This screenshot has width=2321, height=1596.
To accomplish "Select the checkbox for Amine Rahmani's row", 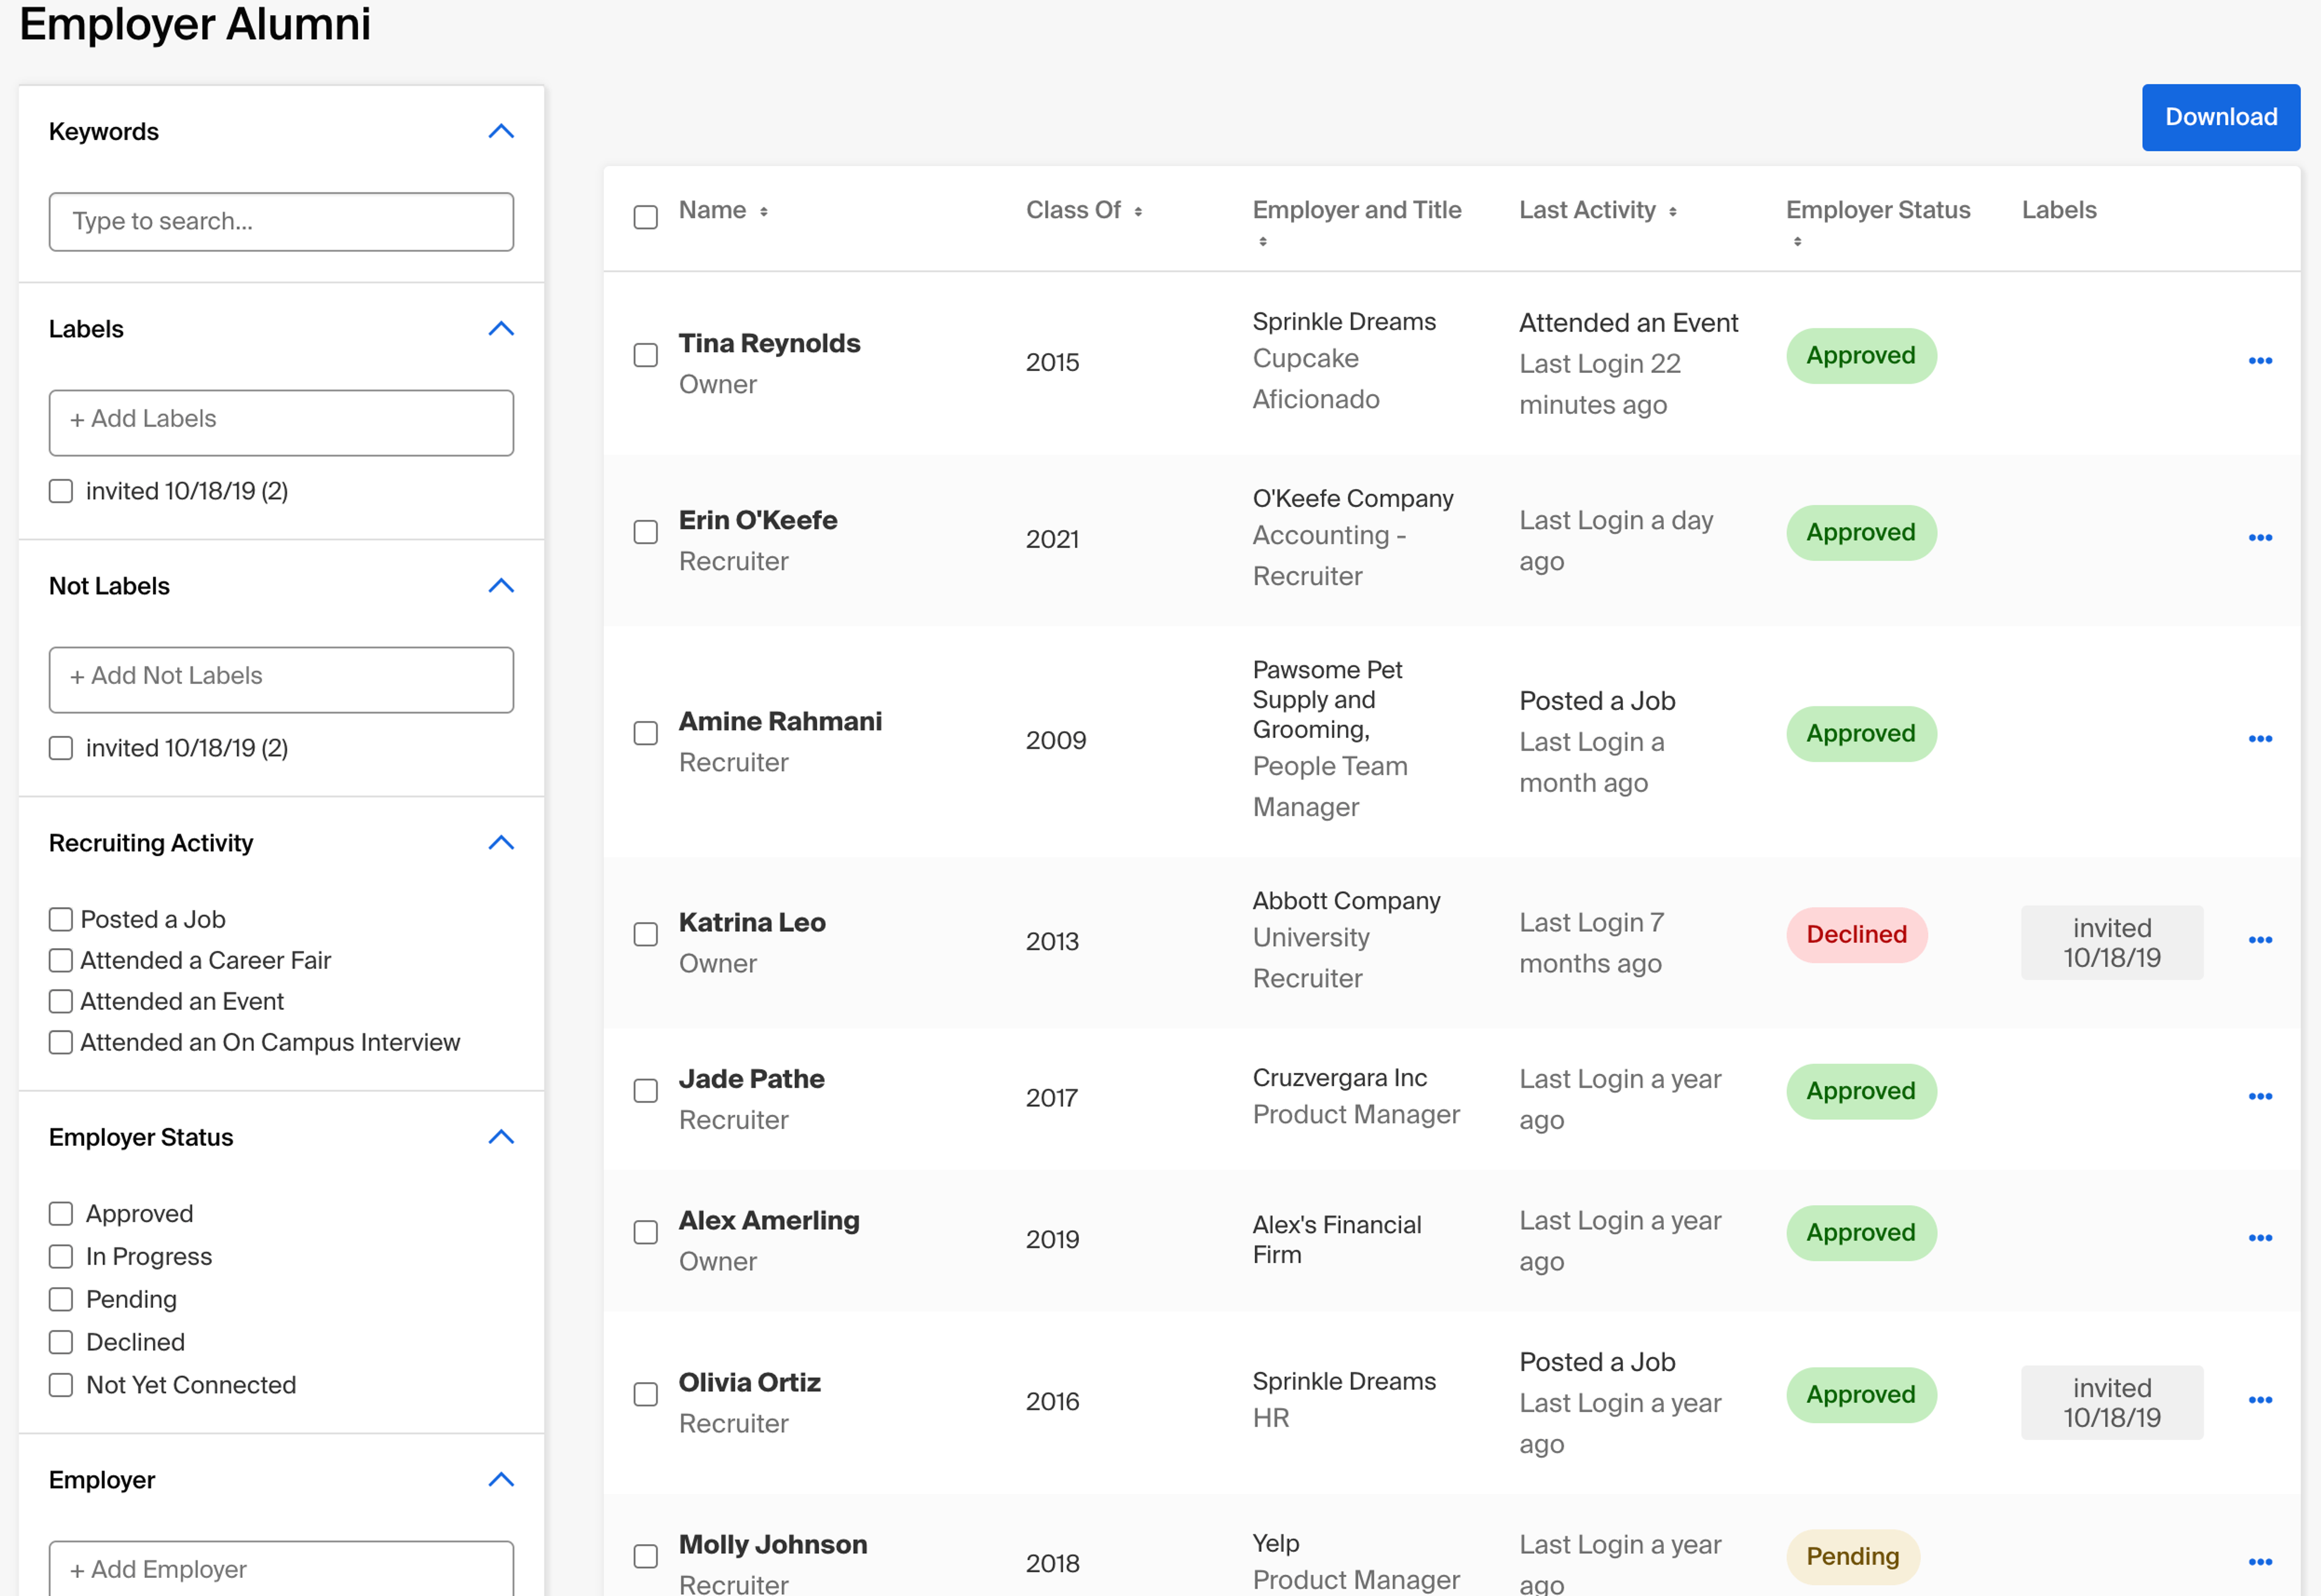I will pyautogui.click(x=646, y=733).
